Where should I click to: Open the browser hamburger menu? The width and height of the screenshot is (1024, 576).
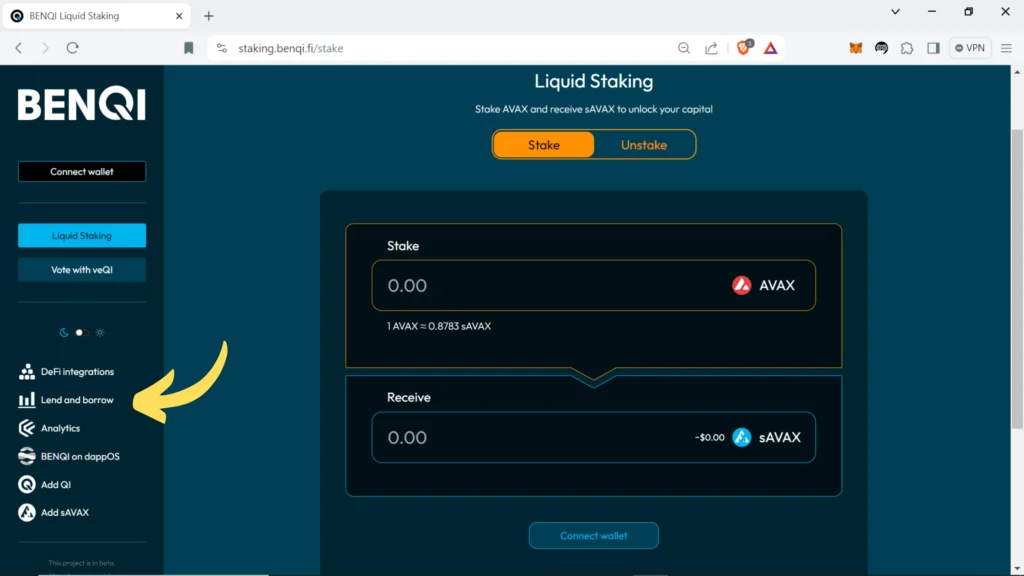pos(1006,48)
